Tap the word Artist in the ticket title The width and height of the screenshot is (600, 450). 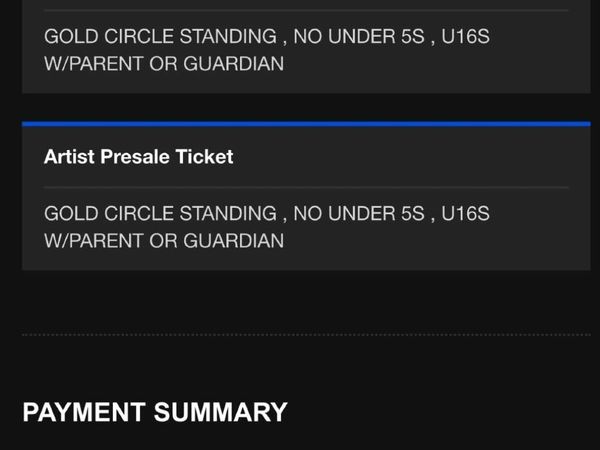pyautogui.click(x=68, y=157)
